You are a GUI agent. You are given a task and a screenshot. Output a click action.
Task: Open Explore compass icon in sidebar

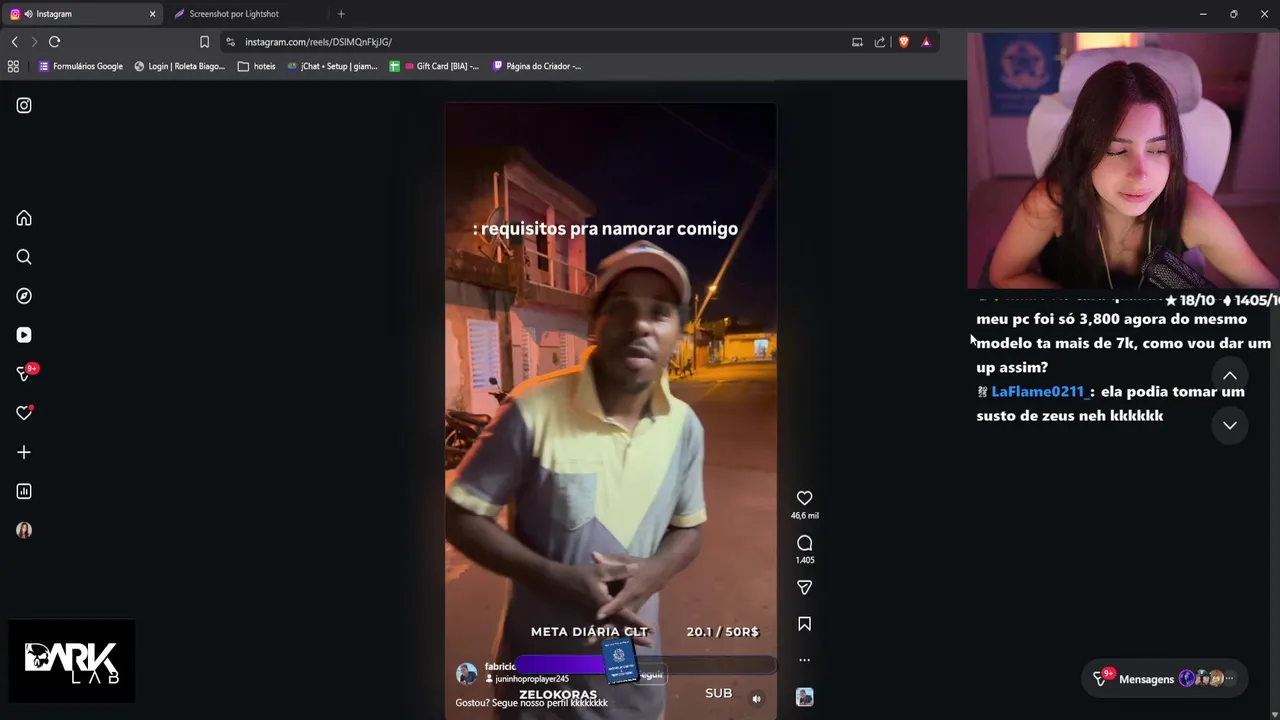coord(24,296)
